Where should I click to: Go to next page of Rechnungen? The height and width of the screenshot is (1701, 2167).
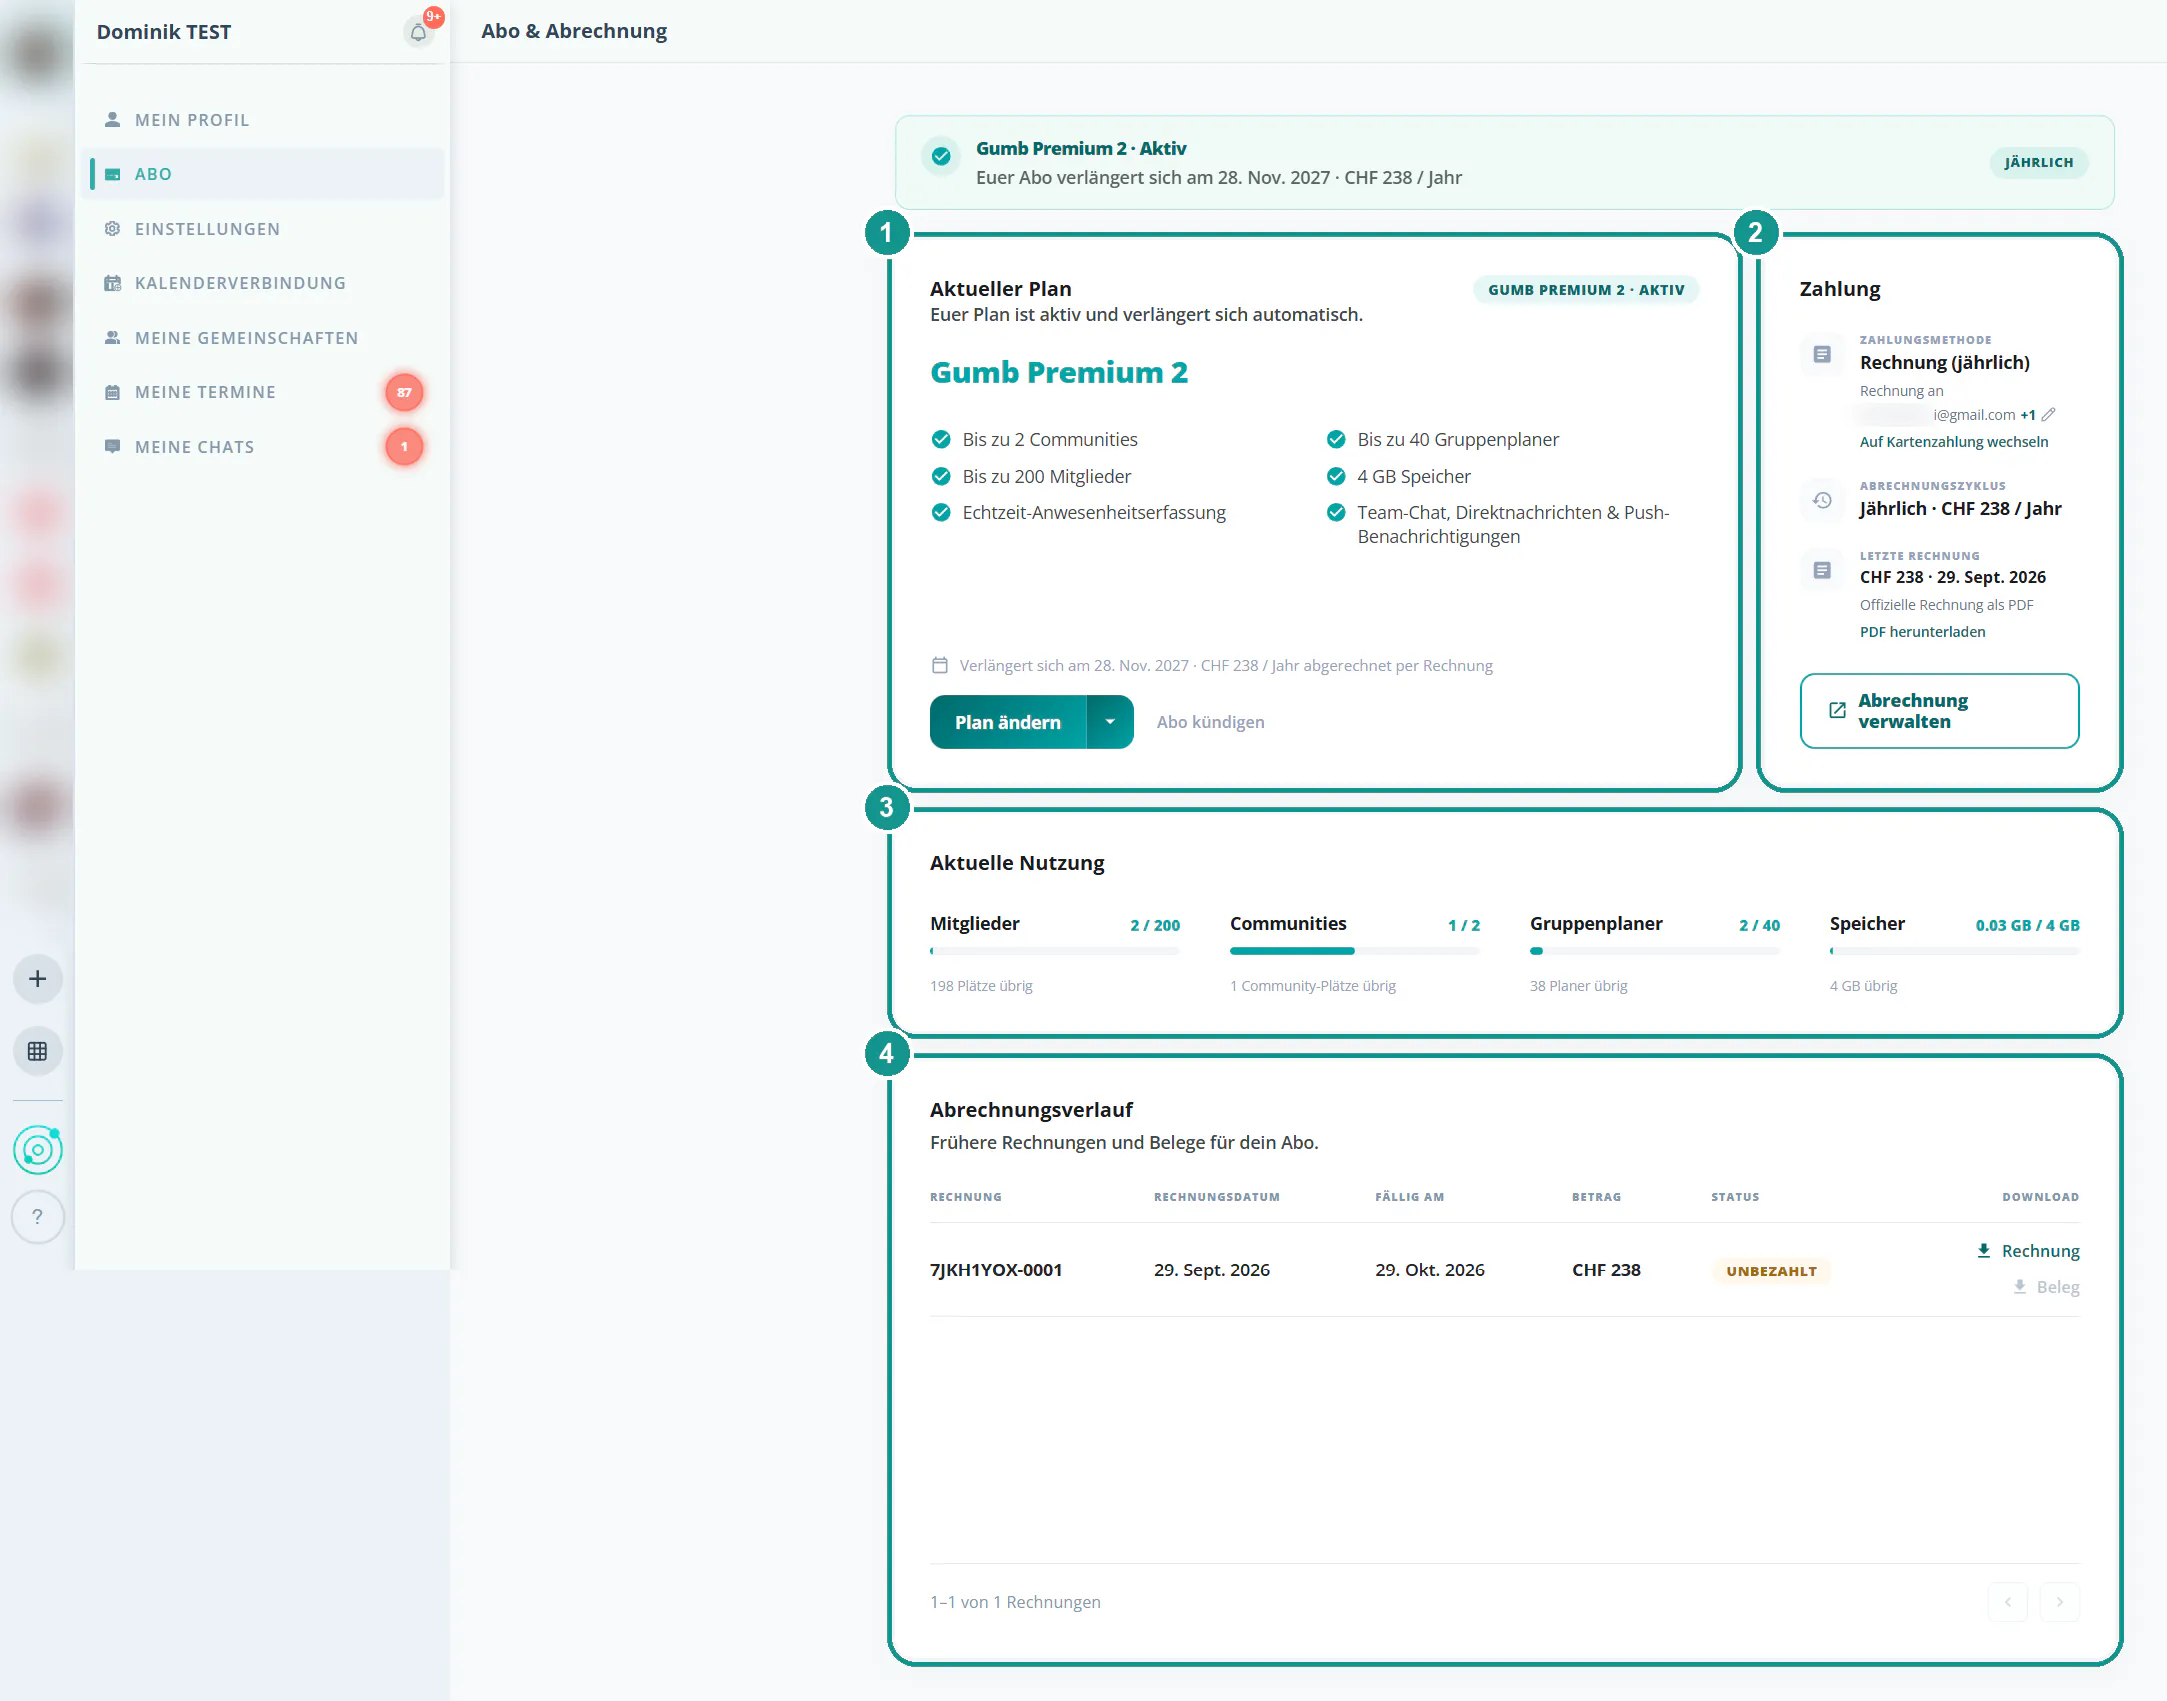point(2060,1601)
